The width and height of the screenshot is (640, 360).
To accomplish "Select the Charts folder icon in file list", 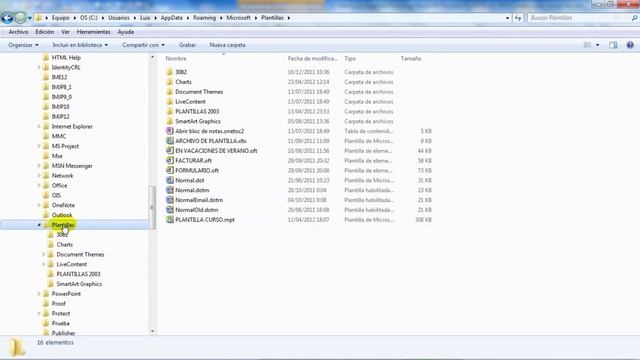I will click(170, 82).
